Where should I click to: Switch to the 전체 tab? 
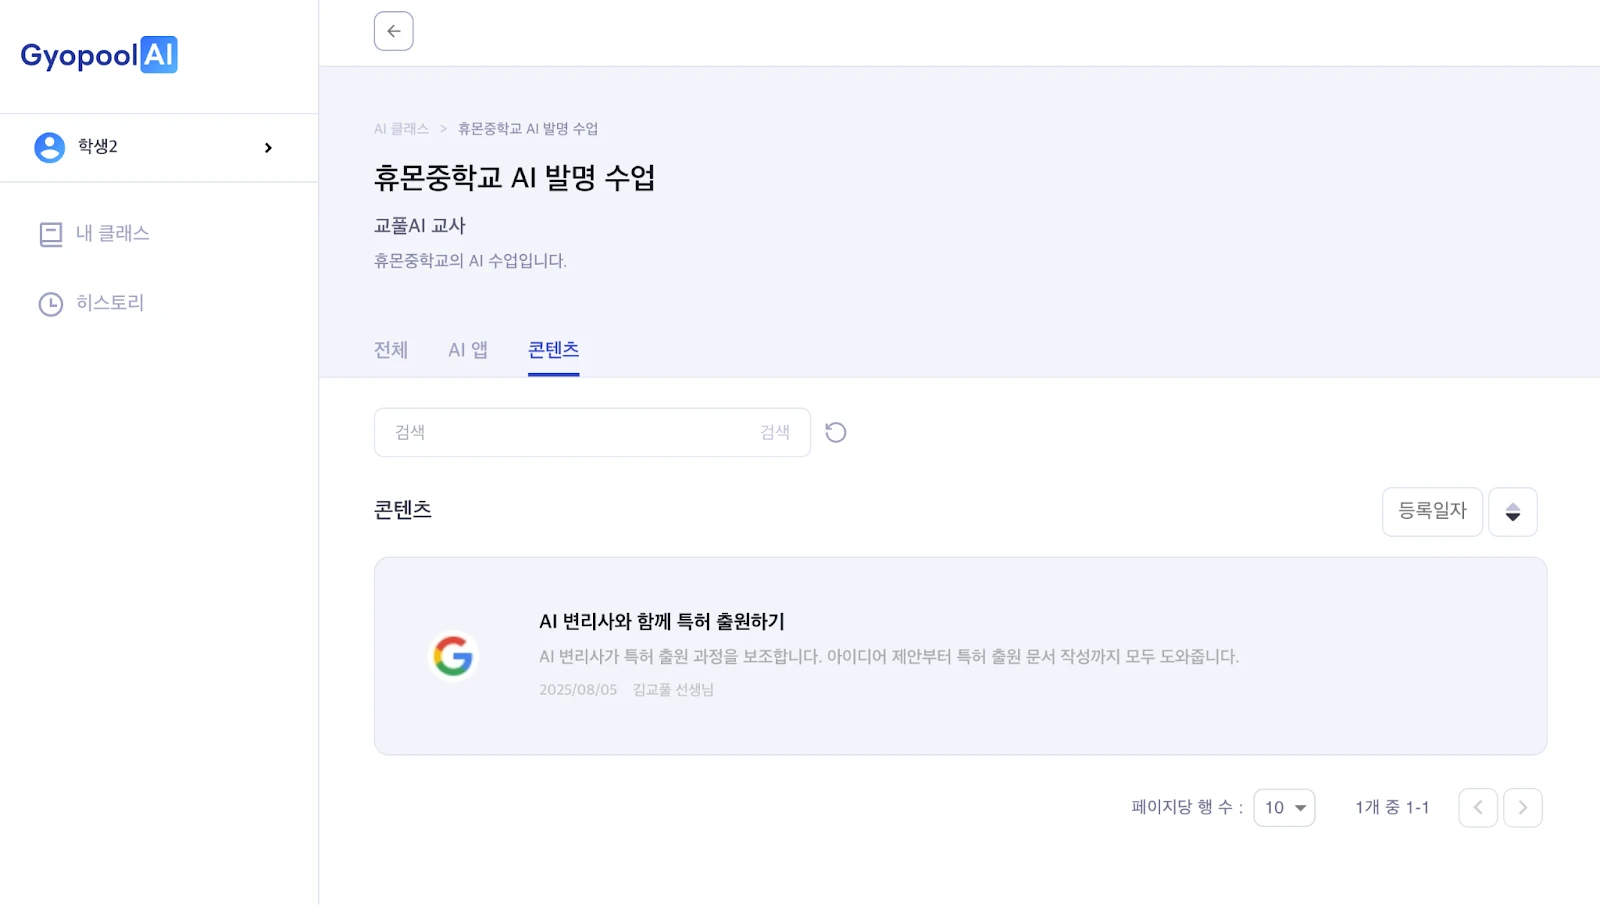[x=391, y=350]
